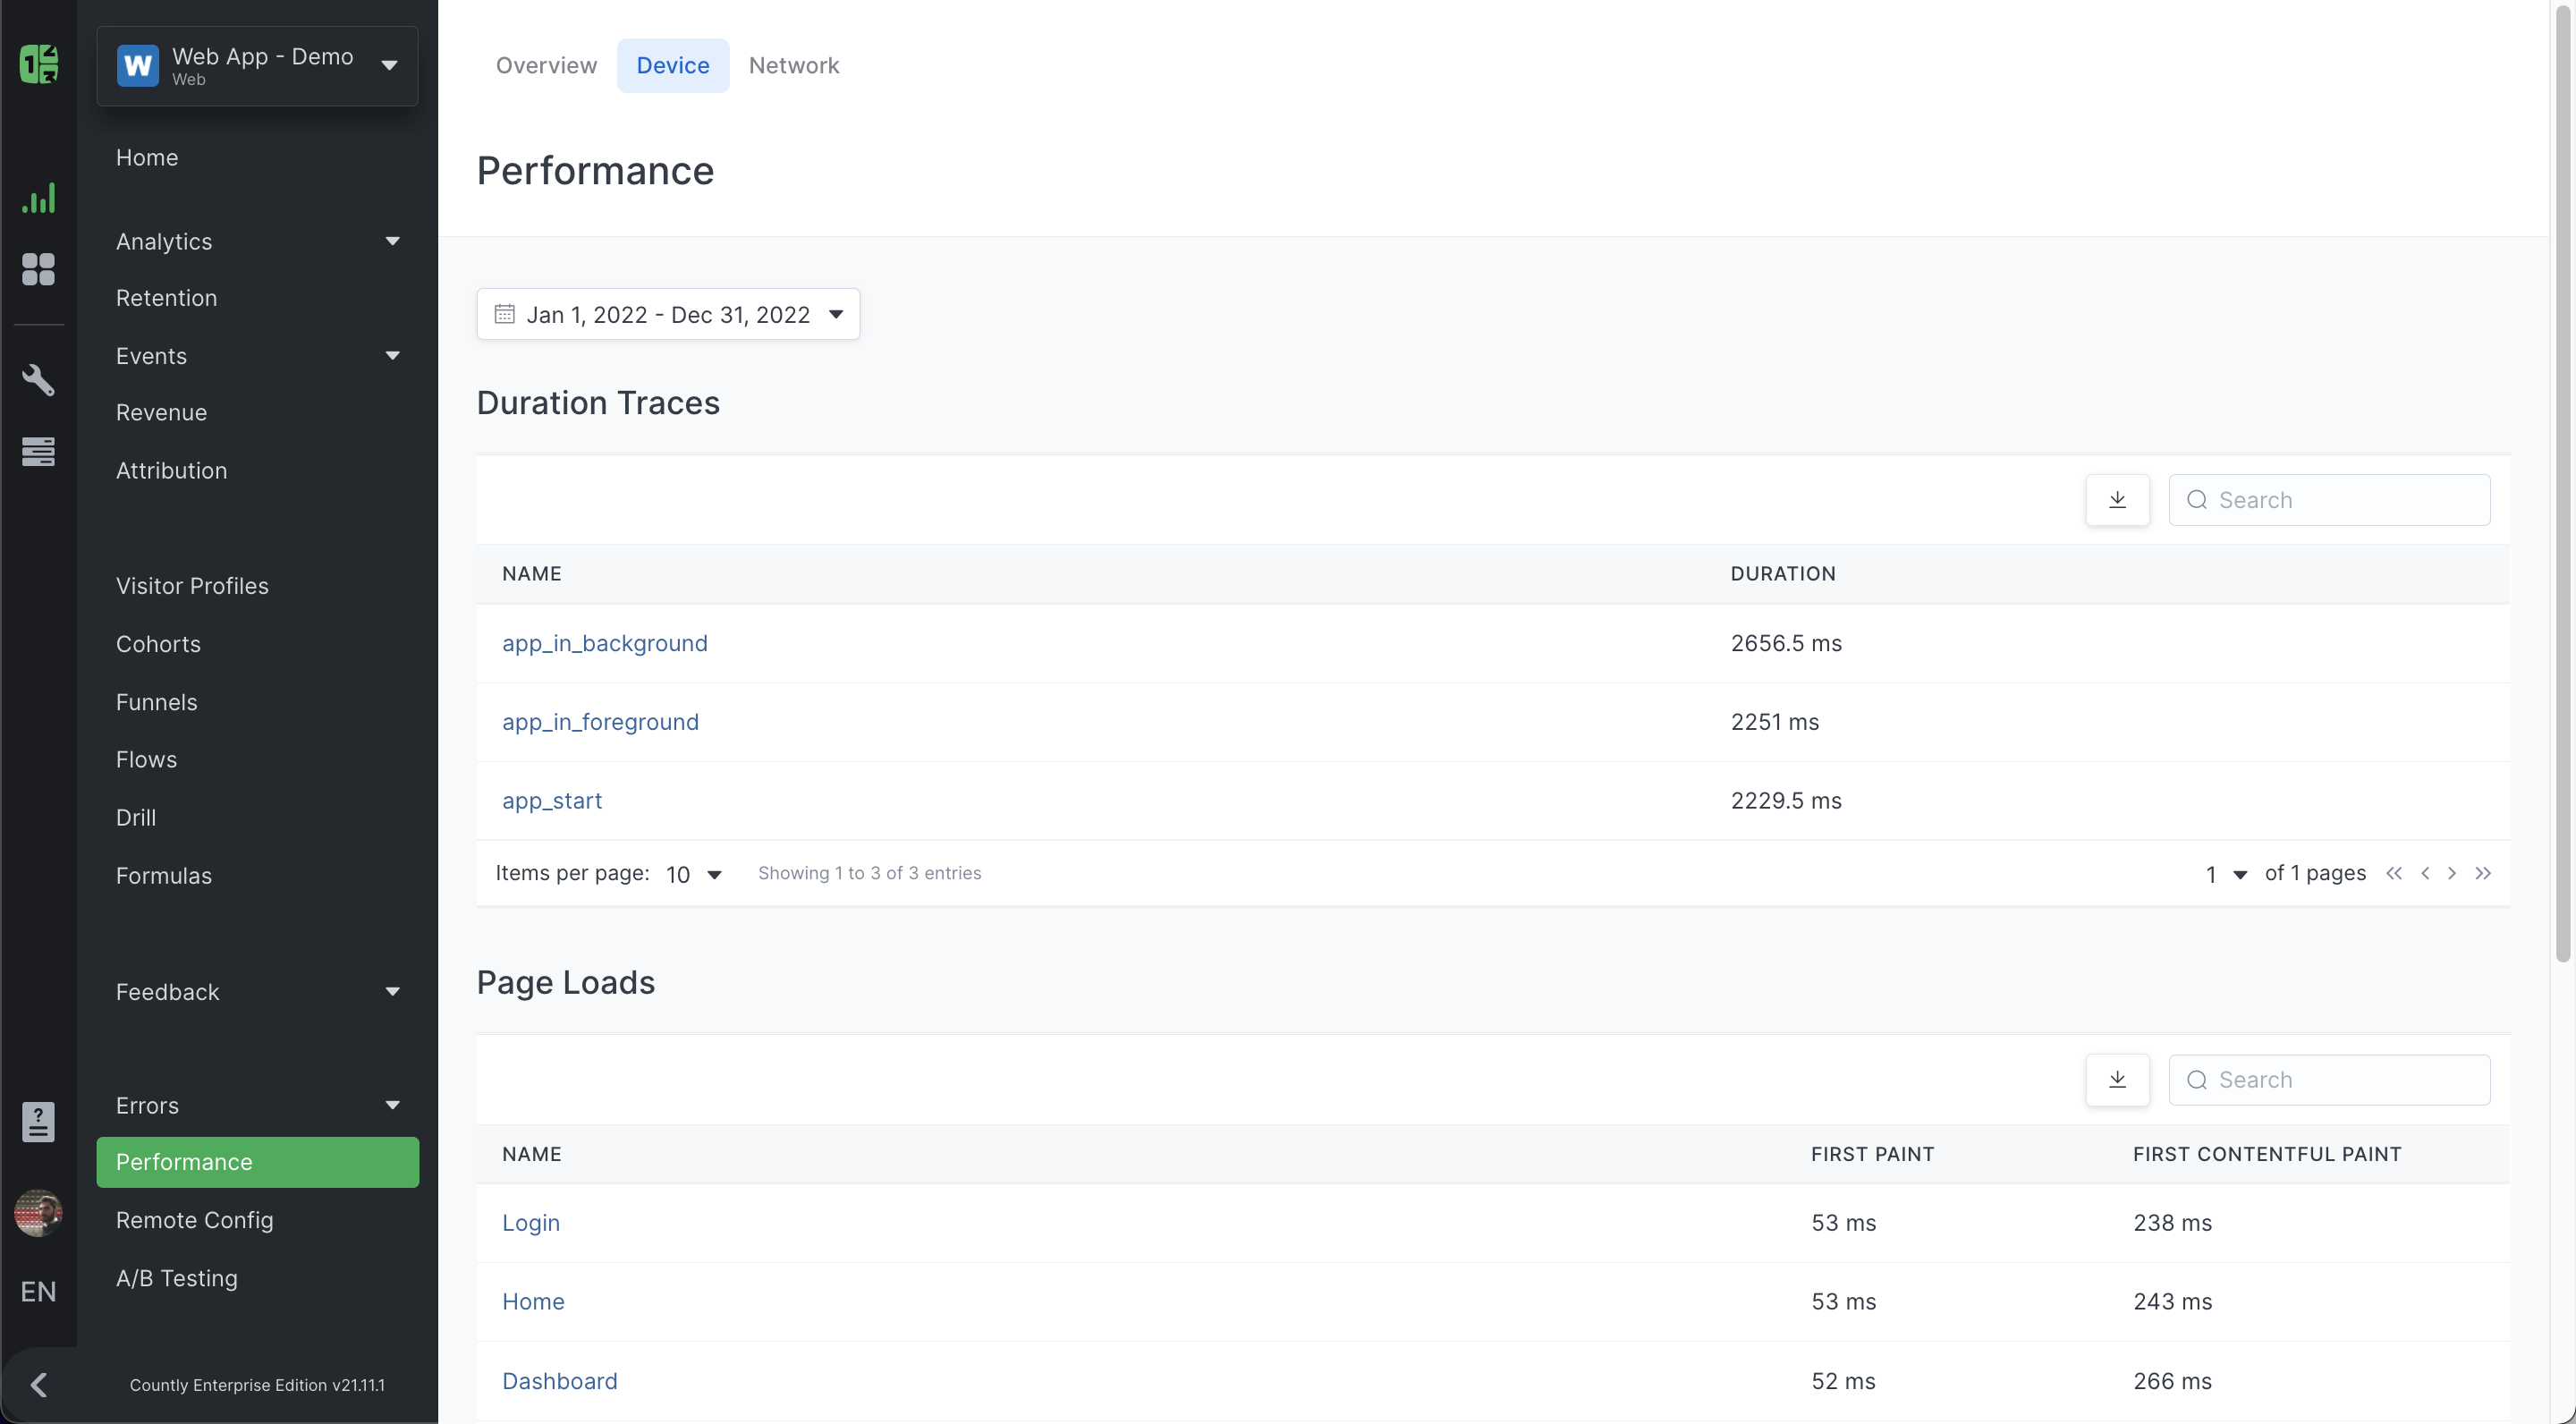Screen dimensions: 2576x1424
Task: Open the page number dropdown
Action: coord(2226,874)
